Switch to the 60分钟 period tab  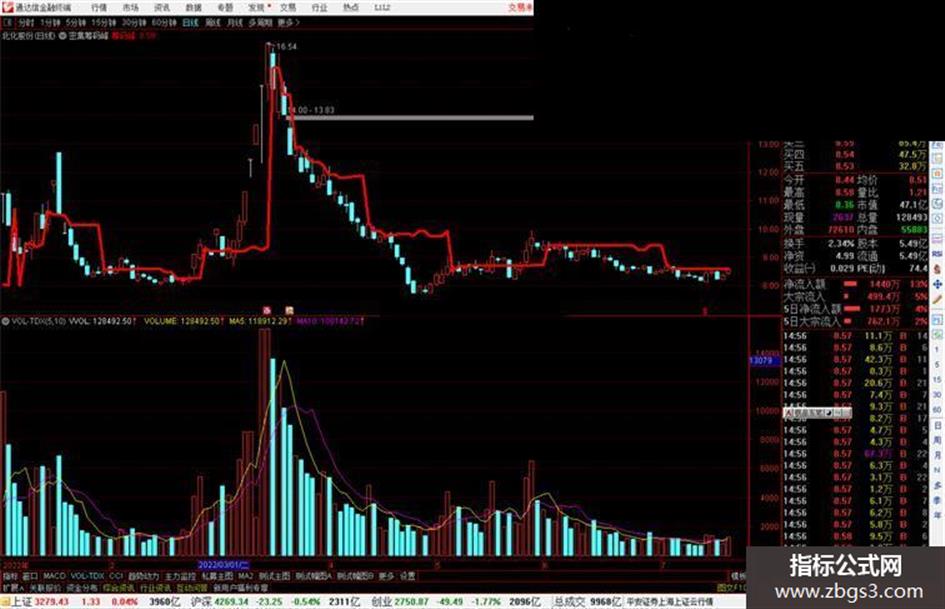coord(163,23)
